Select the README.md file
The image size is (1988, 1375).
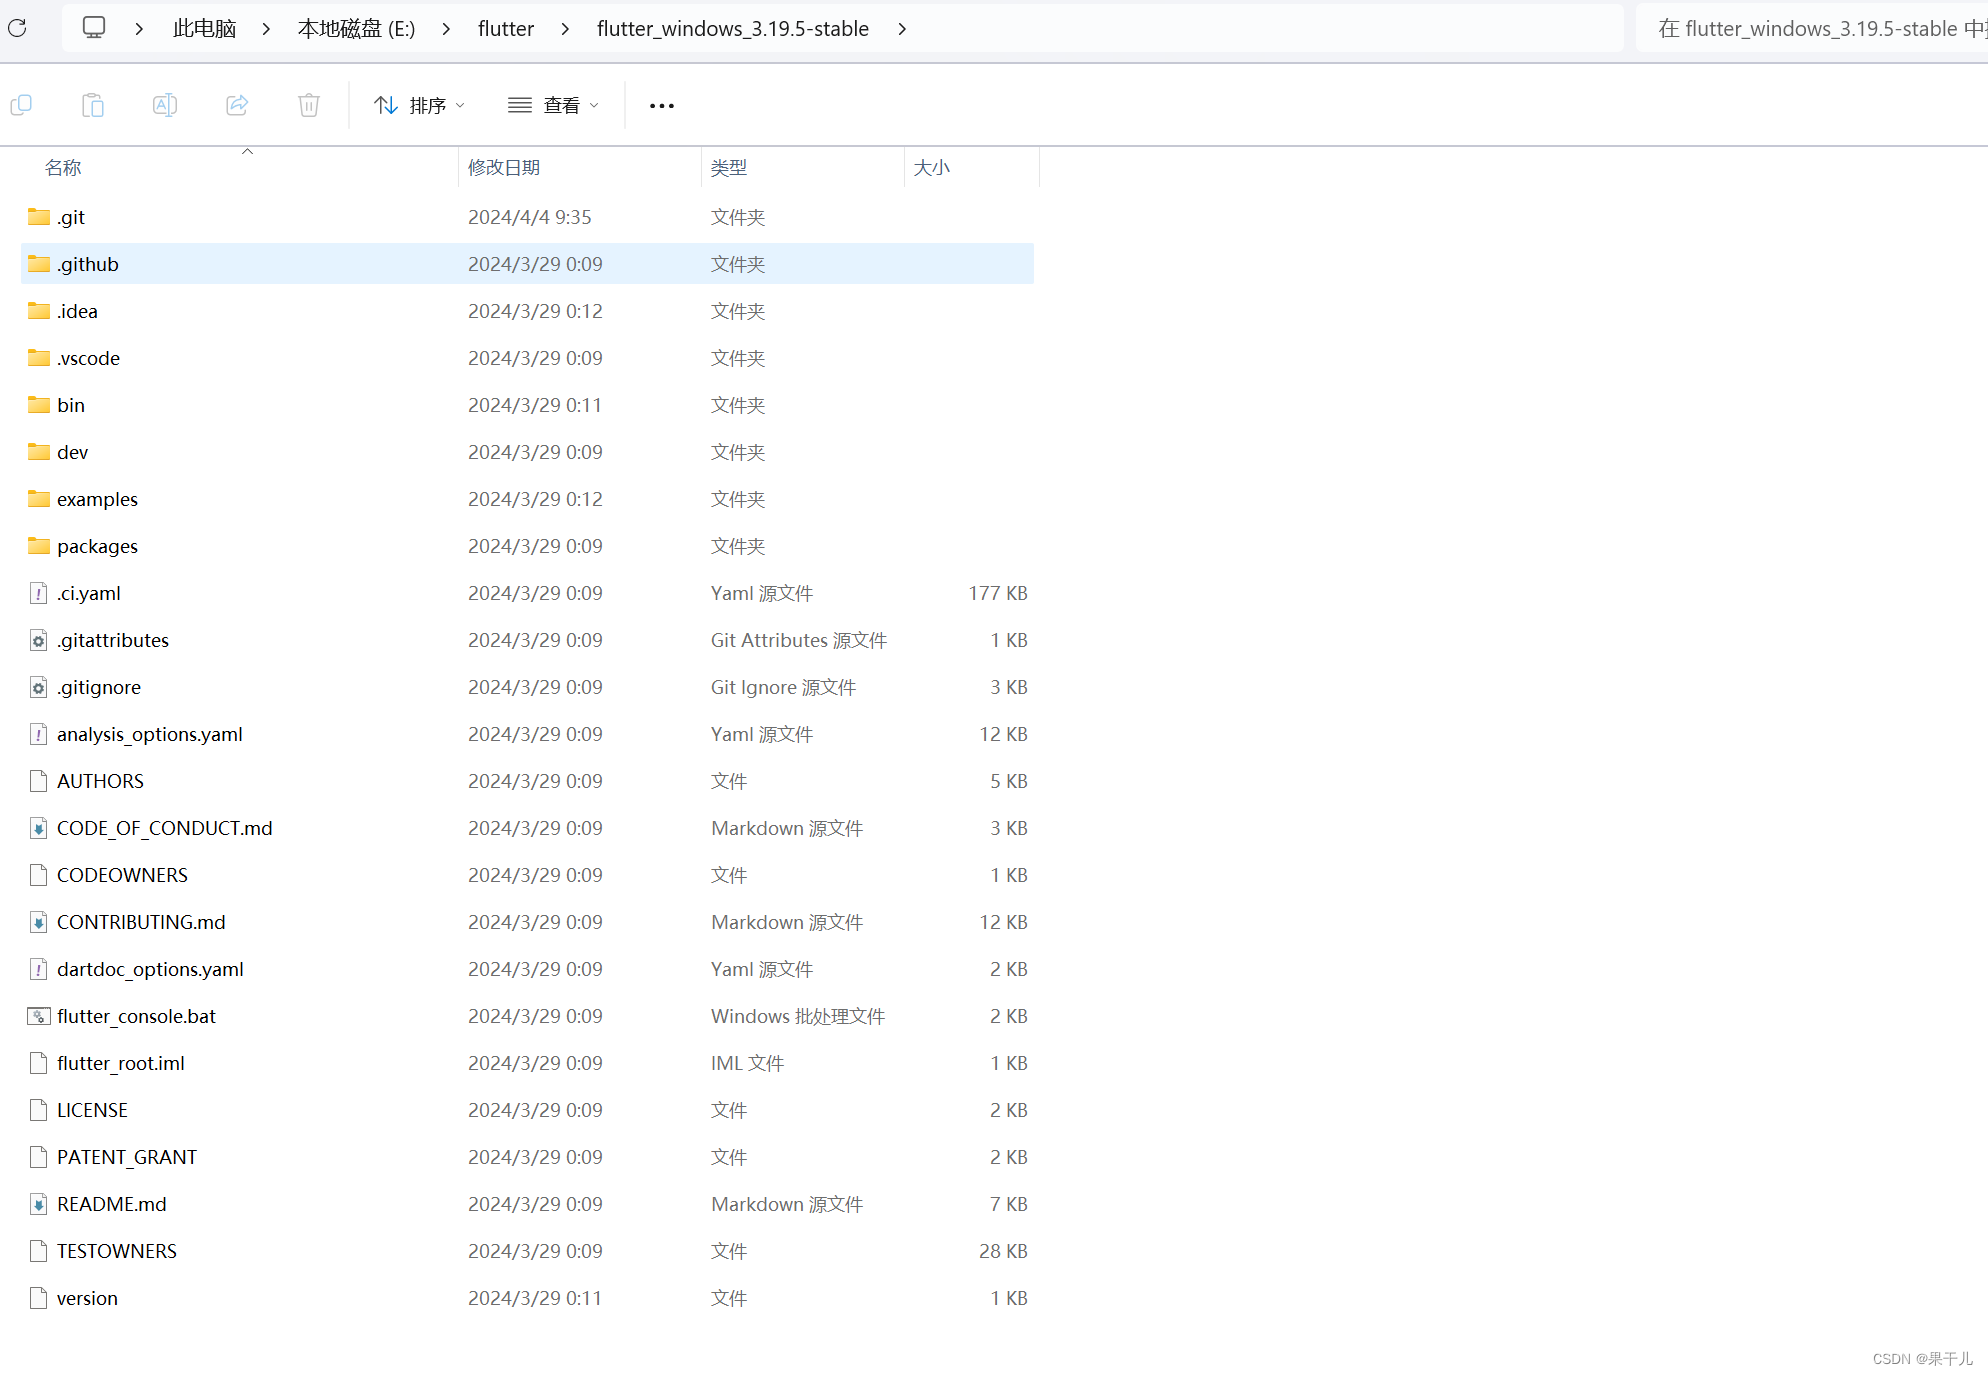(111, 1204)
